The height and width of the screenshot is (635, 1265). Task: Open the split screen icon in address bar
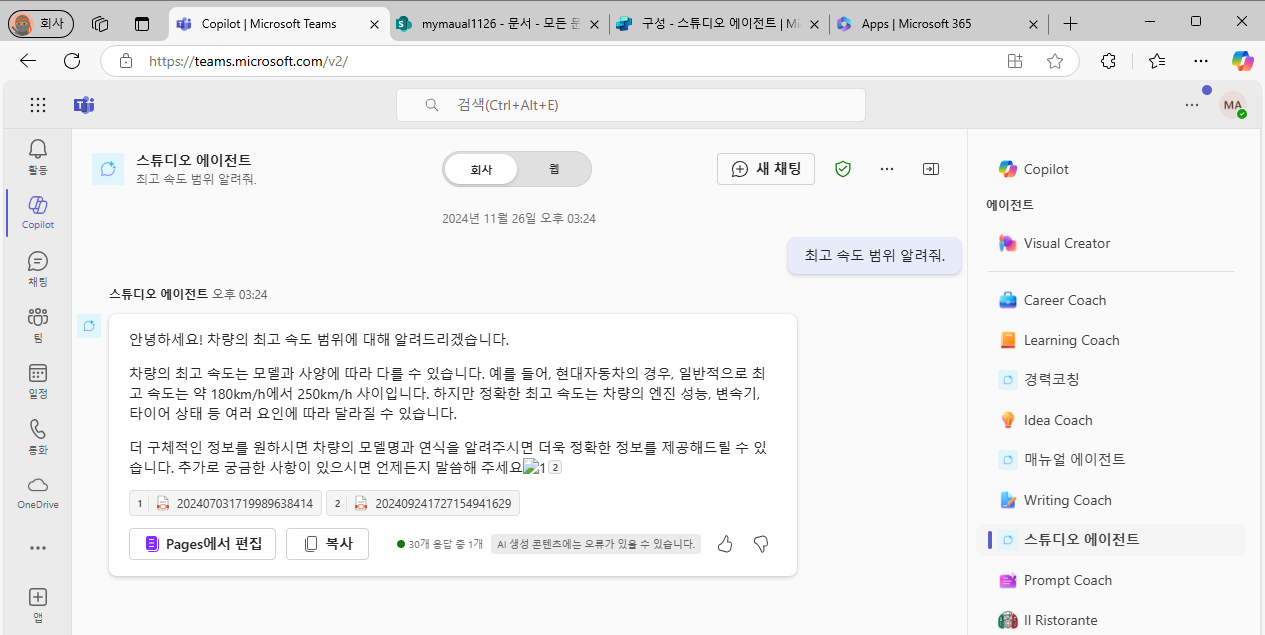1015,61
